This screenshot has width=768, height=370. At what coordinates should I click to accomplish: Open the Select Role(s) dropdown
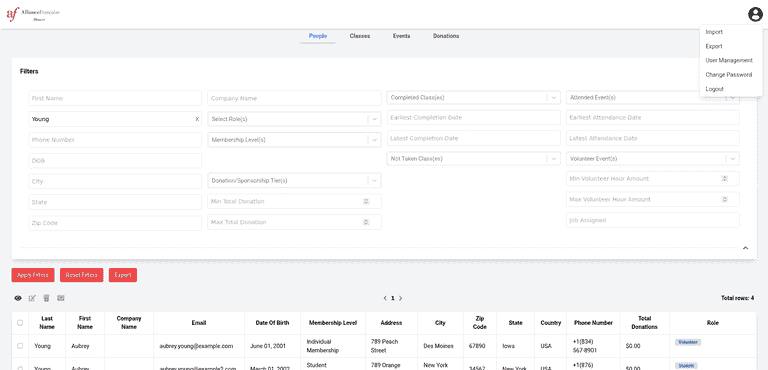pyautogui.click(x=294, y=119)
